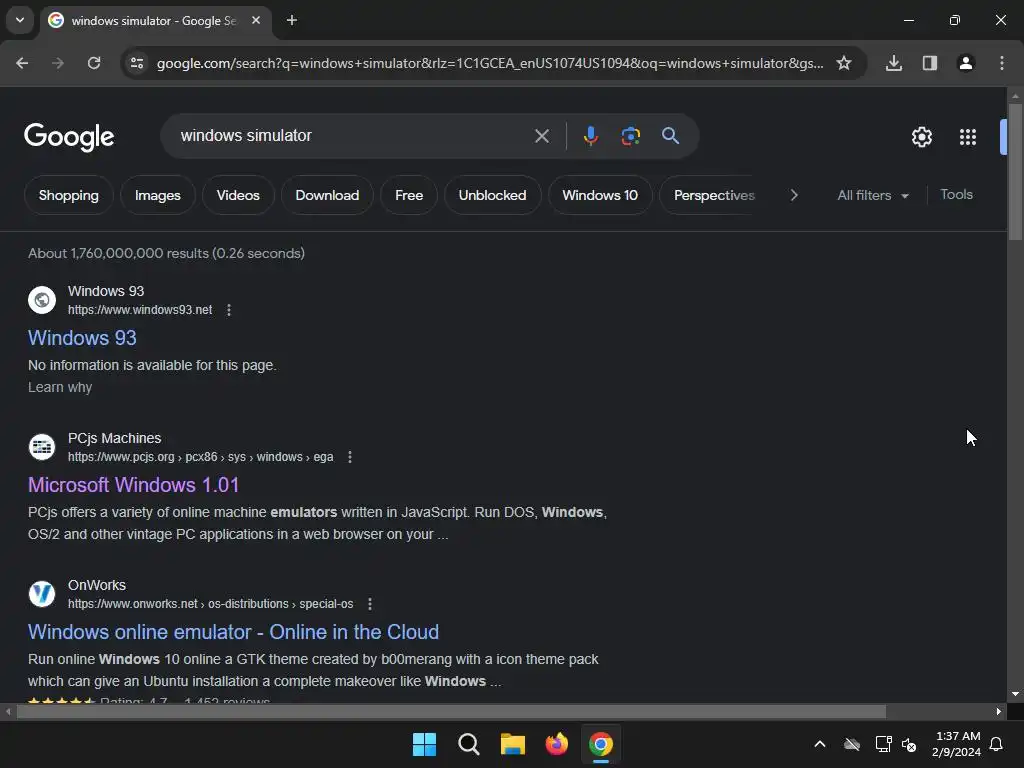The height and width of the screenshot is (768, 1024).
Task: Click horizontal scrollbar right arrow
Action: [x=999, y=711]
